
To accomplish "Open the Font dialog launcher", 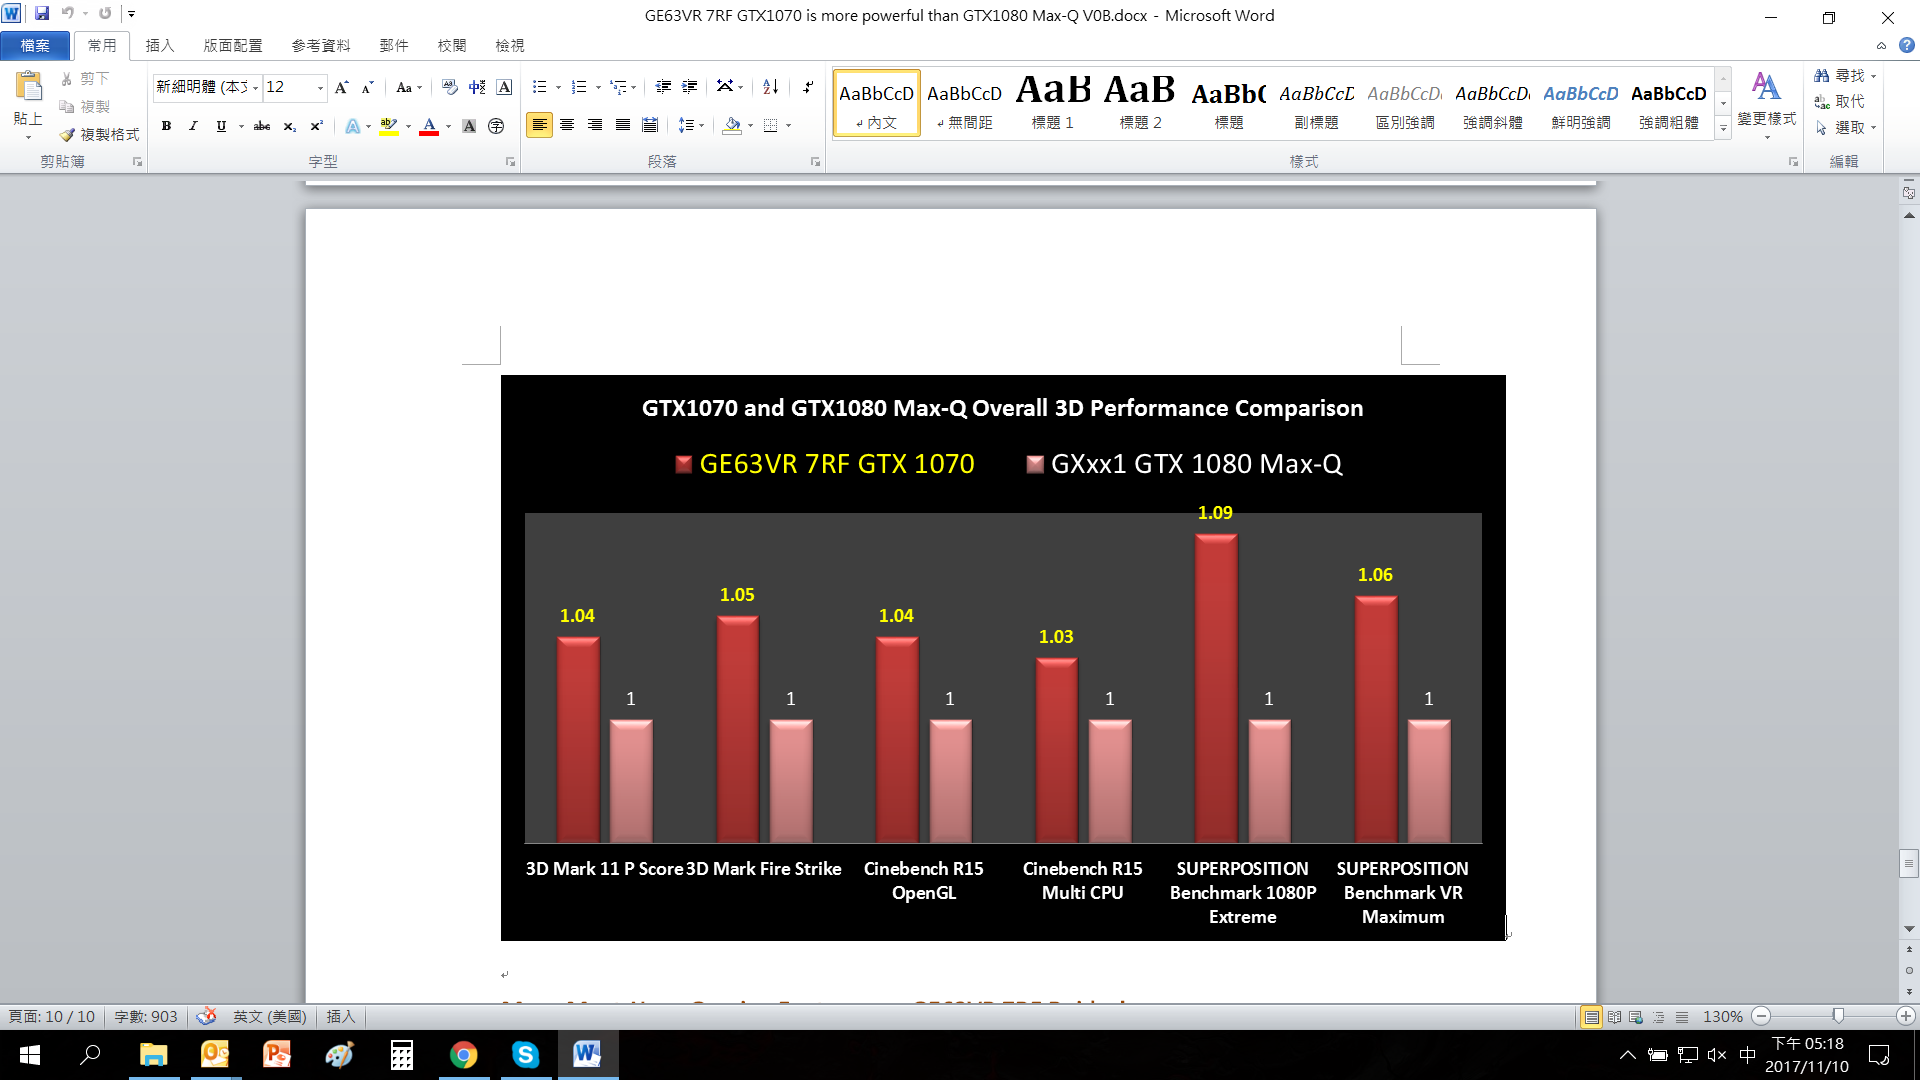I will [510, 161].
